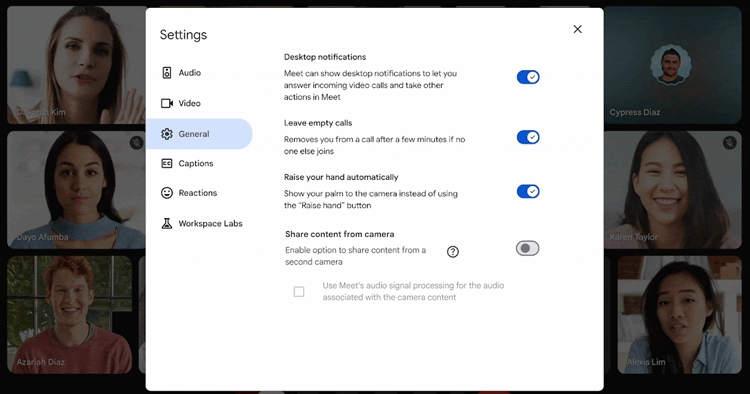Select Karen Taylor's video tile
The width and height of the screenshot is (750, 394).
click(x=673, y=190)
